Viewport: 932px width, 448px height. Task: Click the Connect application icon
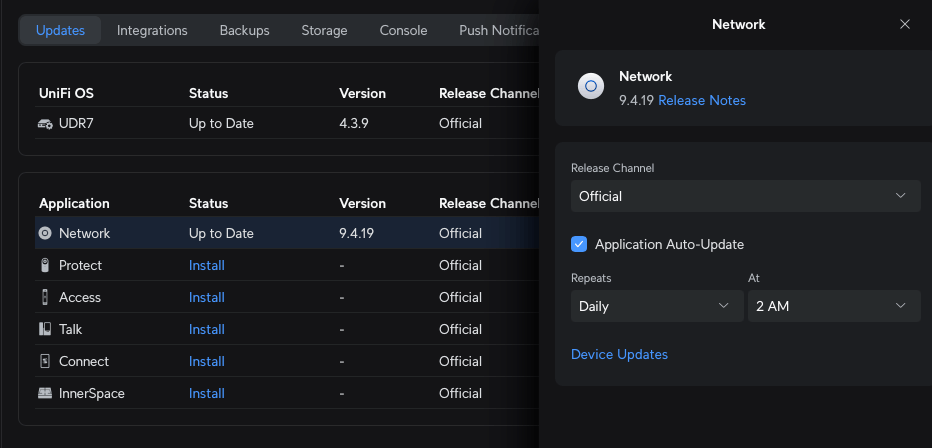[45, 362]
